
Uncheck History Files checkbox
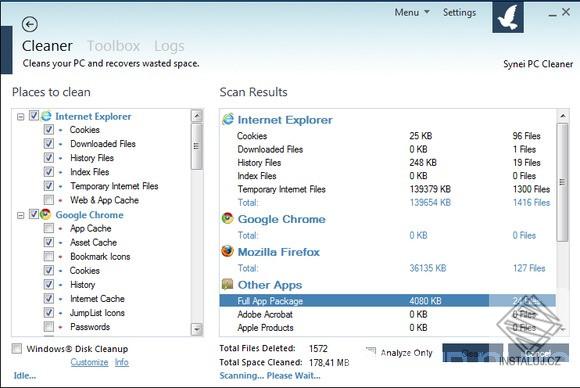(x=48, y=158)
